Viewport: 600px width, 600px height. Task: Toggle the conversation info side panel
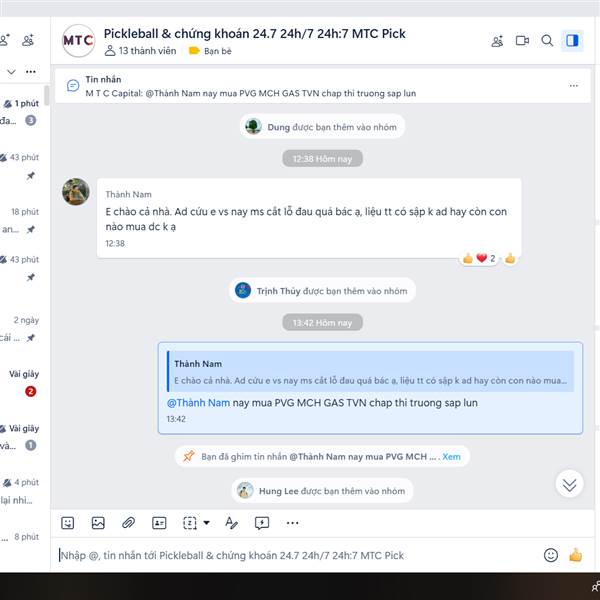[x=572, y=41]
